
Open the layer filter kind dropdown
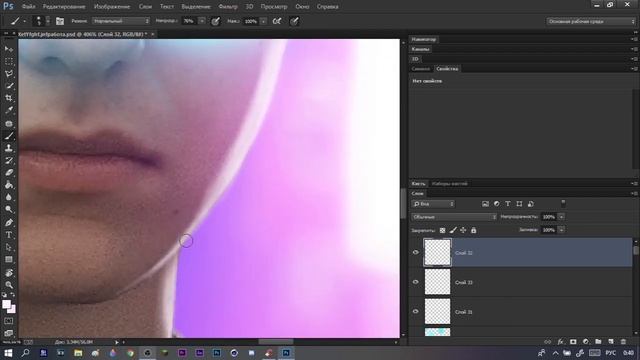coord(433,204)
